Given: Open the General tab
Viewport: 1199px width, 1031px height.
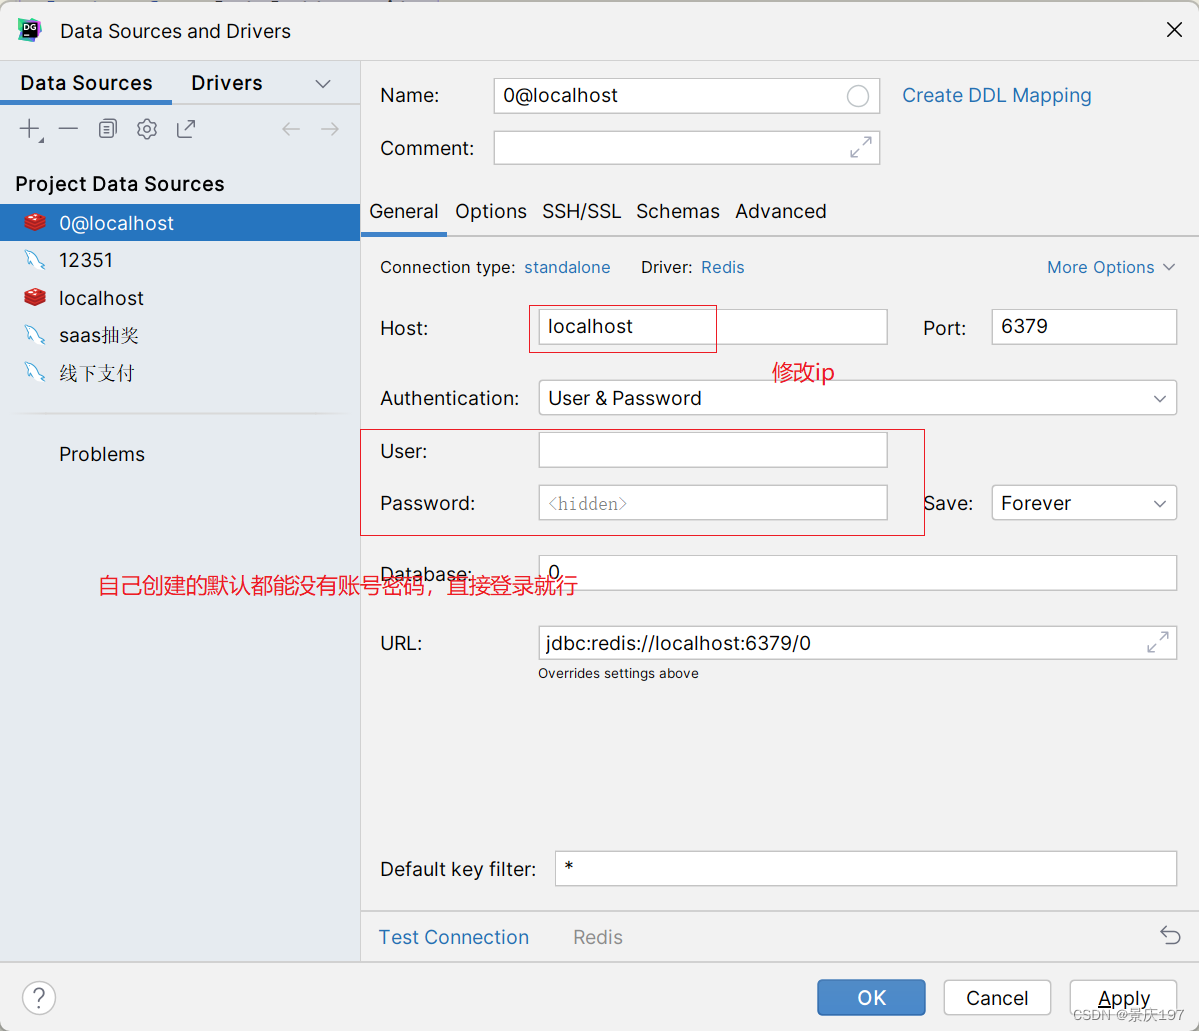Looking at the screenshot, I should tap(404, 211).
